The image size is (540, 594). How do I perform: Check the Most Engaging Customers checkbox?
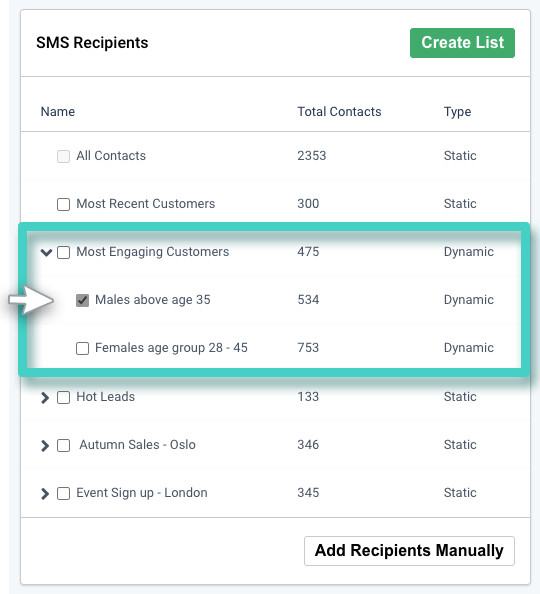(63, 252)
